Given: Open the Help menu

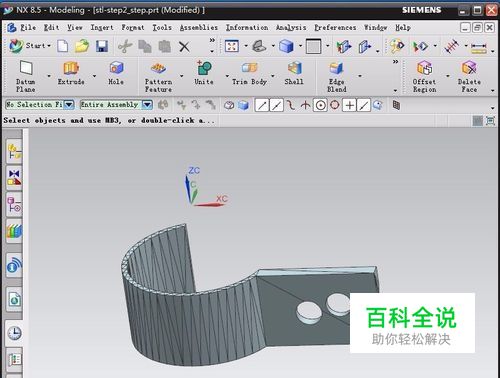Looking at the screenshot, I should 403,27.
